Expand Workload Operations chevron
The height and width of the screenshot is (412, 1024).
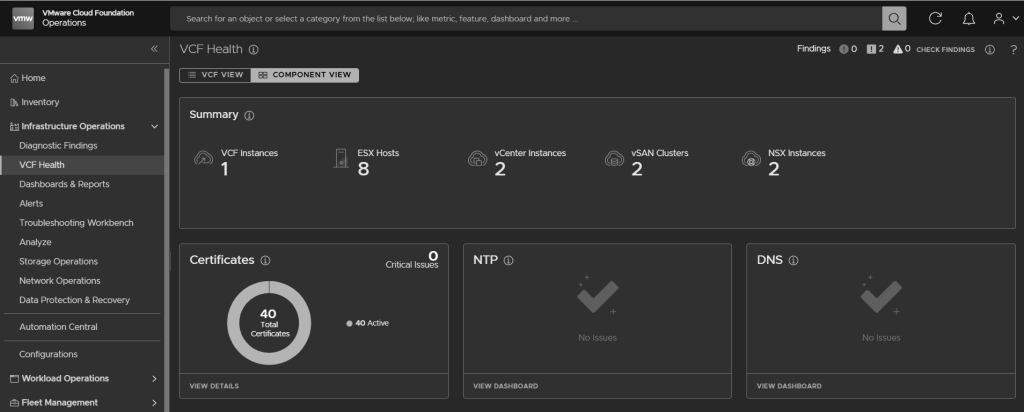click(x=154, y=379)
